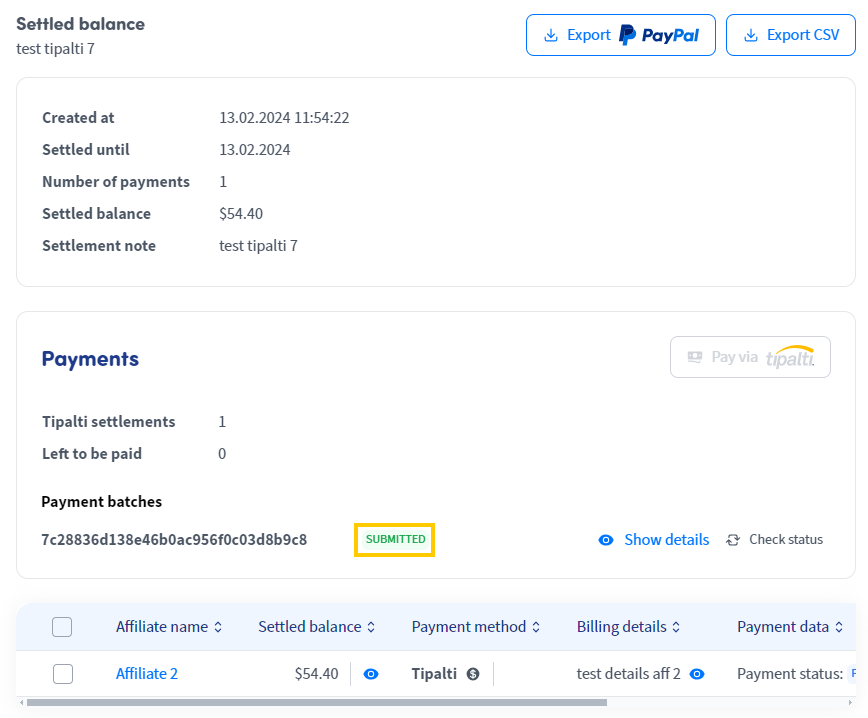
Task: Click the Pay via Tipalti button
Action: [750, 357]
